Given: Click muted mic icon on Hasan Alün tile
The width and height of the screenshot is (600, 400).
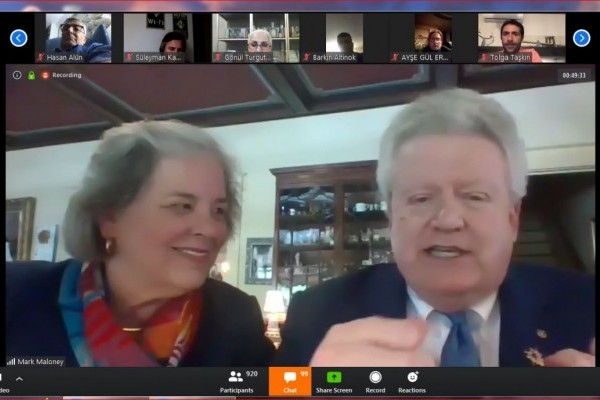Looking at the screenshot, I should 40,57.
